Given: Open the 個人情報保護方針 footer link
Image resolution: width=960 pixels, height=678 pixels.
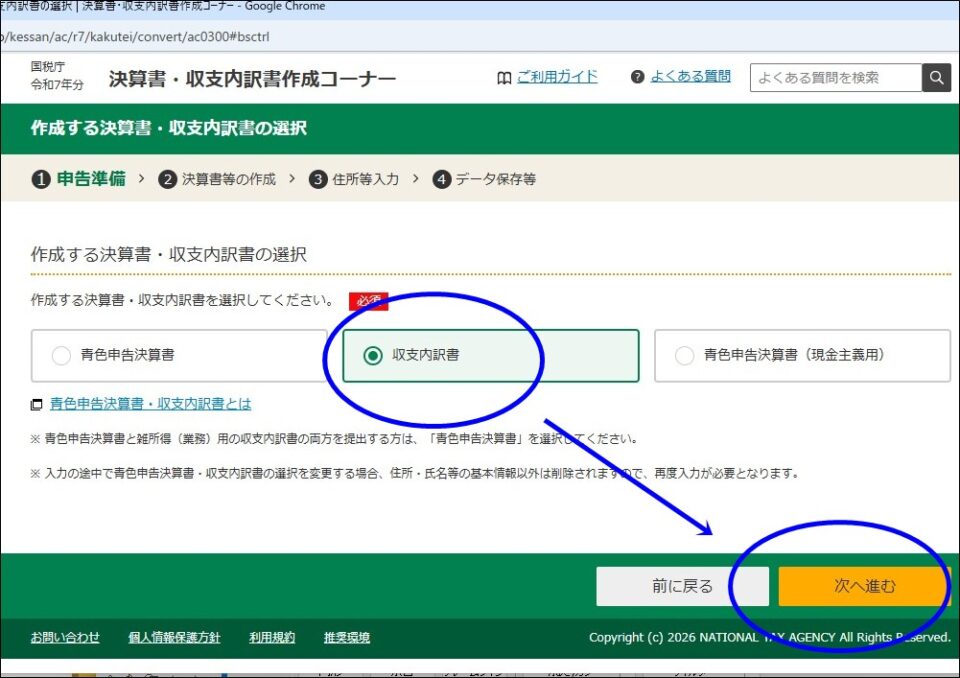Looking at the screenshot, I should (x=174, y=637).
